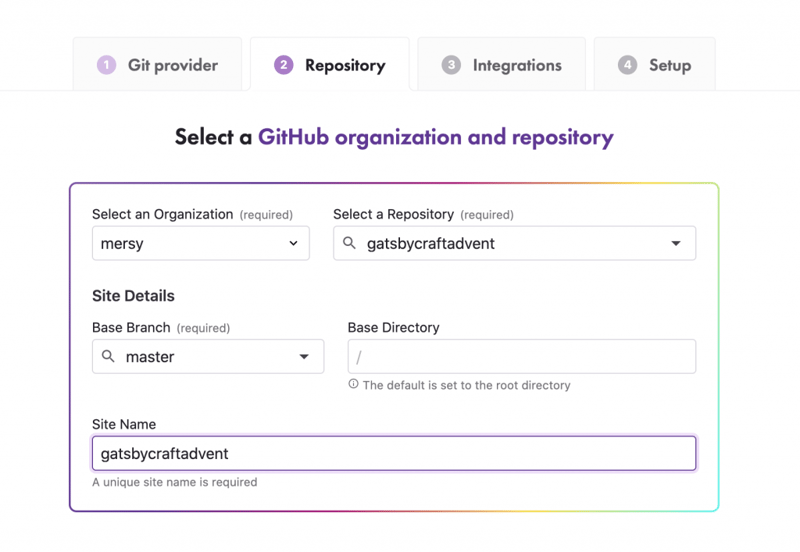The width and height of the screenshot is (800, 552).
Task: Click the step 1 number badge
Action: point(106,65)
